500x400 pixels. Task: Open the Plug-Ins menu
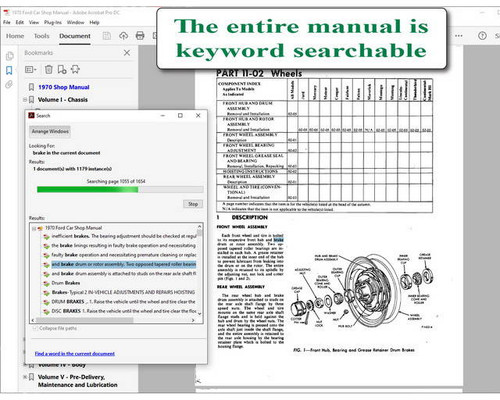click(53, 22)
